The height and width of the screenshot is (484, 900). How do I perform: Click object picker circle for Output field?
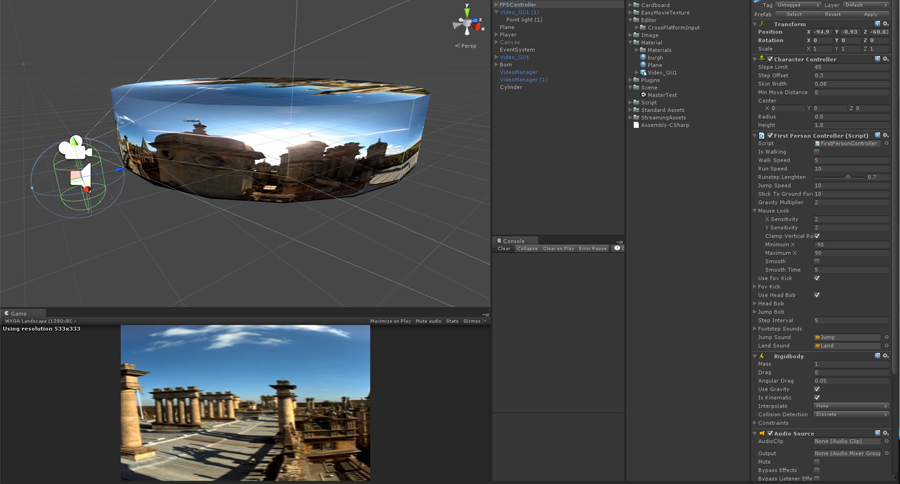pos(886,453)
